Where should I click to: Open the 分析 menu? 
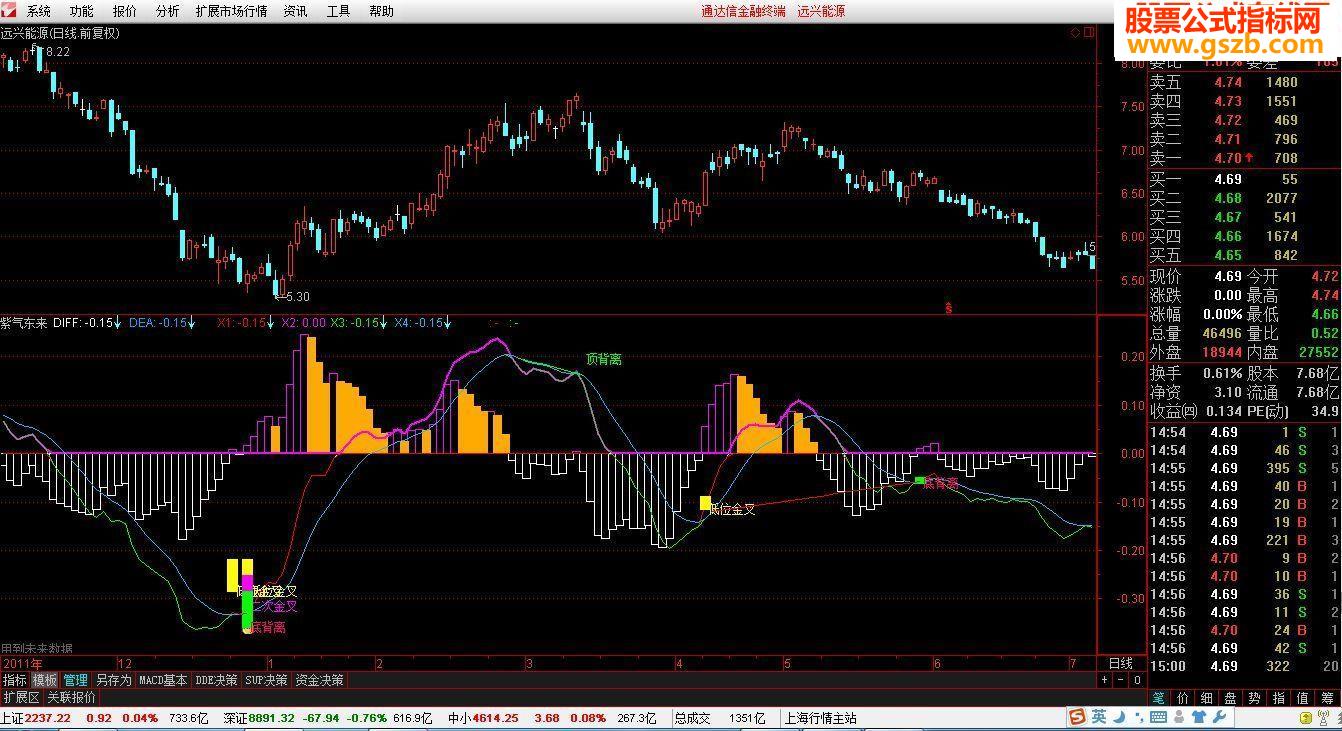[x=167, y=11]
